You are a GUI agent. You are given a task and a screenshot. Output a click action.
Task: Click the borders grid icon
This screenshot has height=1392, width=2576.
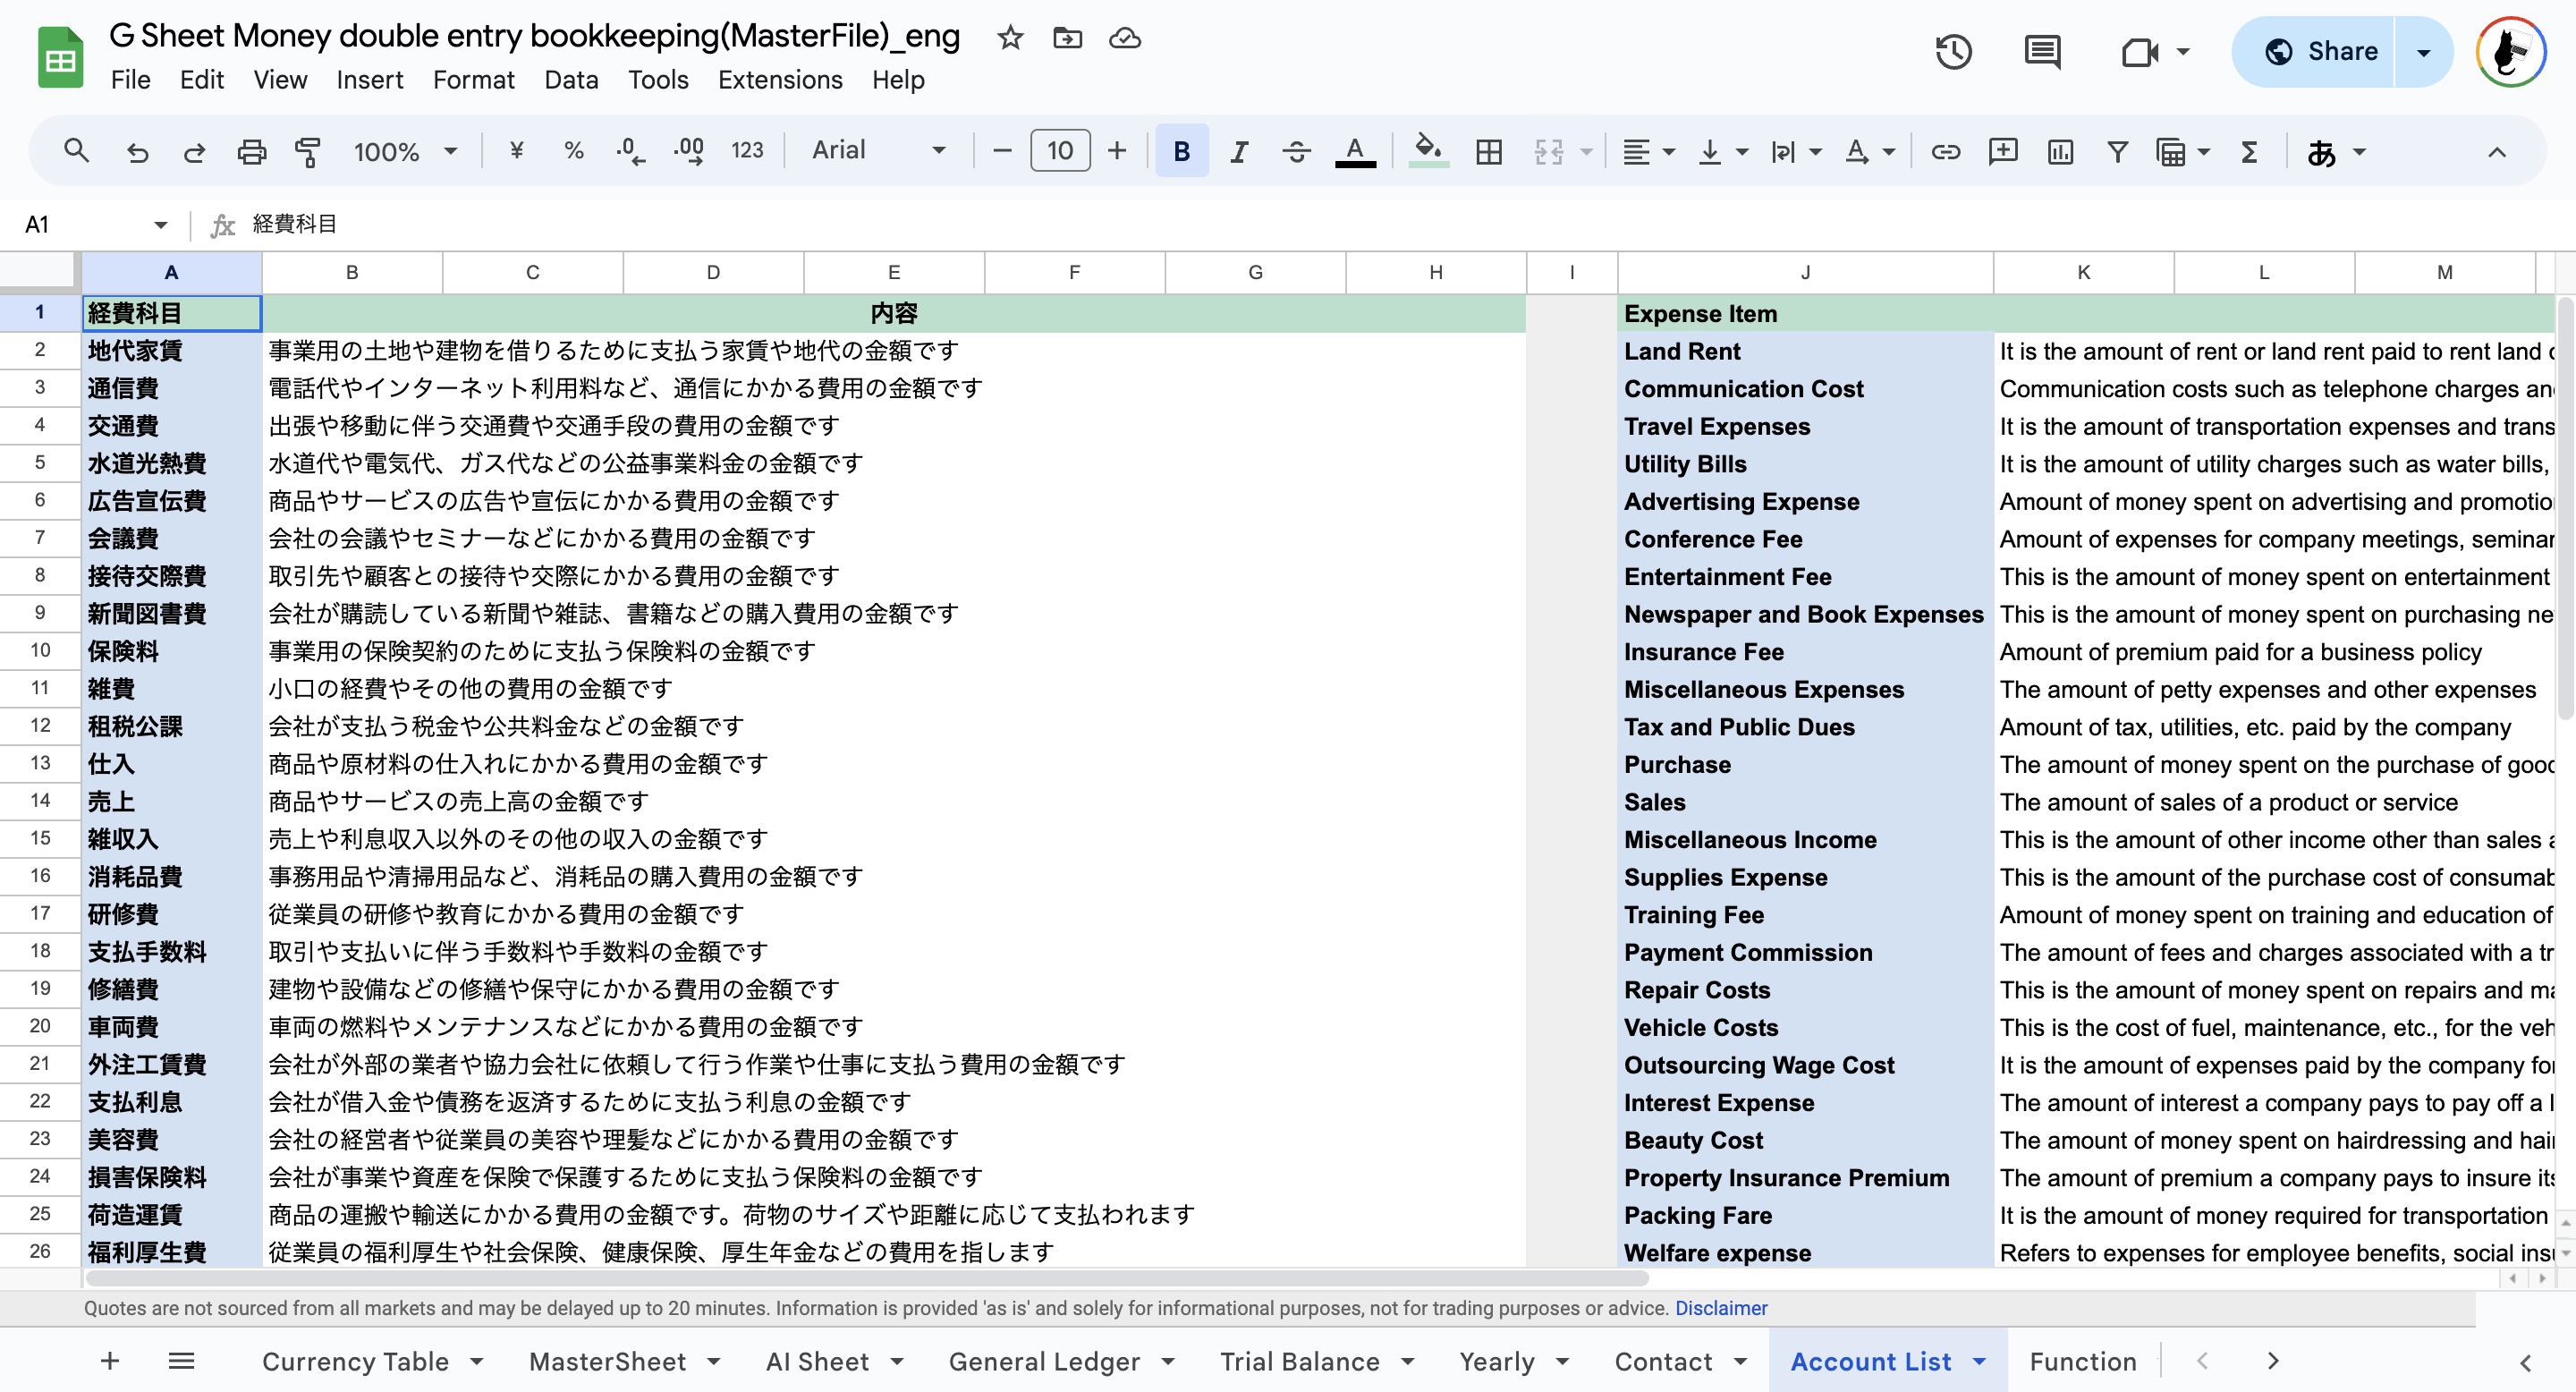(1489, 151)
